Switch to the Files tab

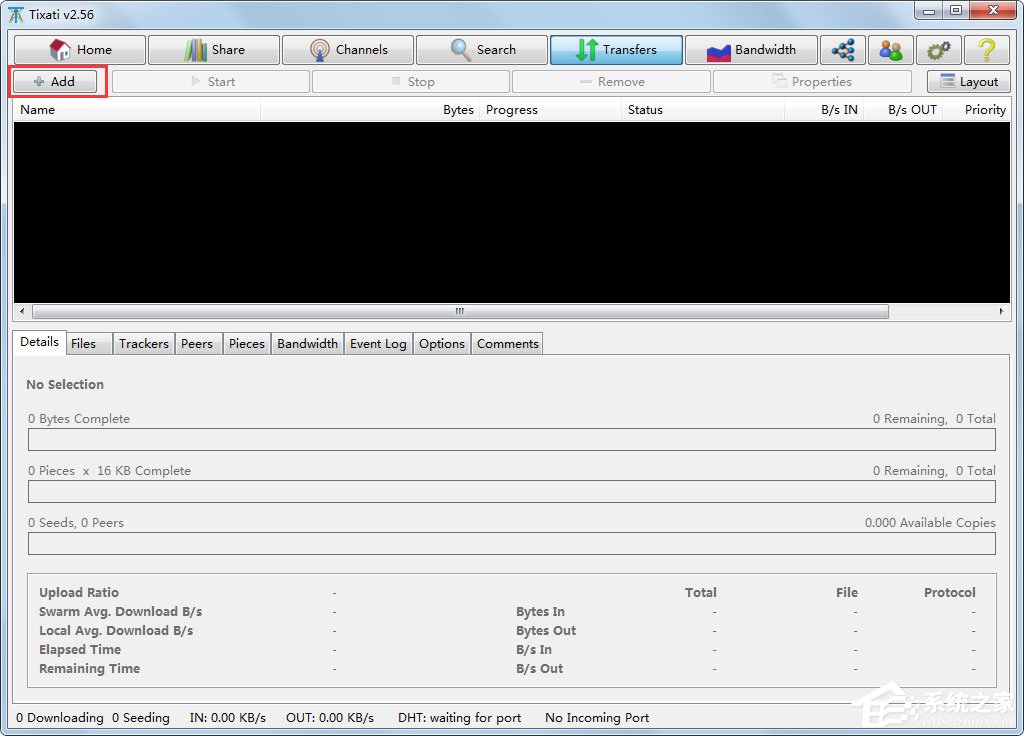coord(89,344)
